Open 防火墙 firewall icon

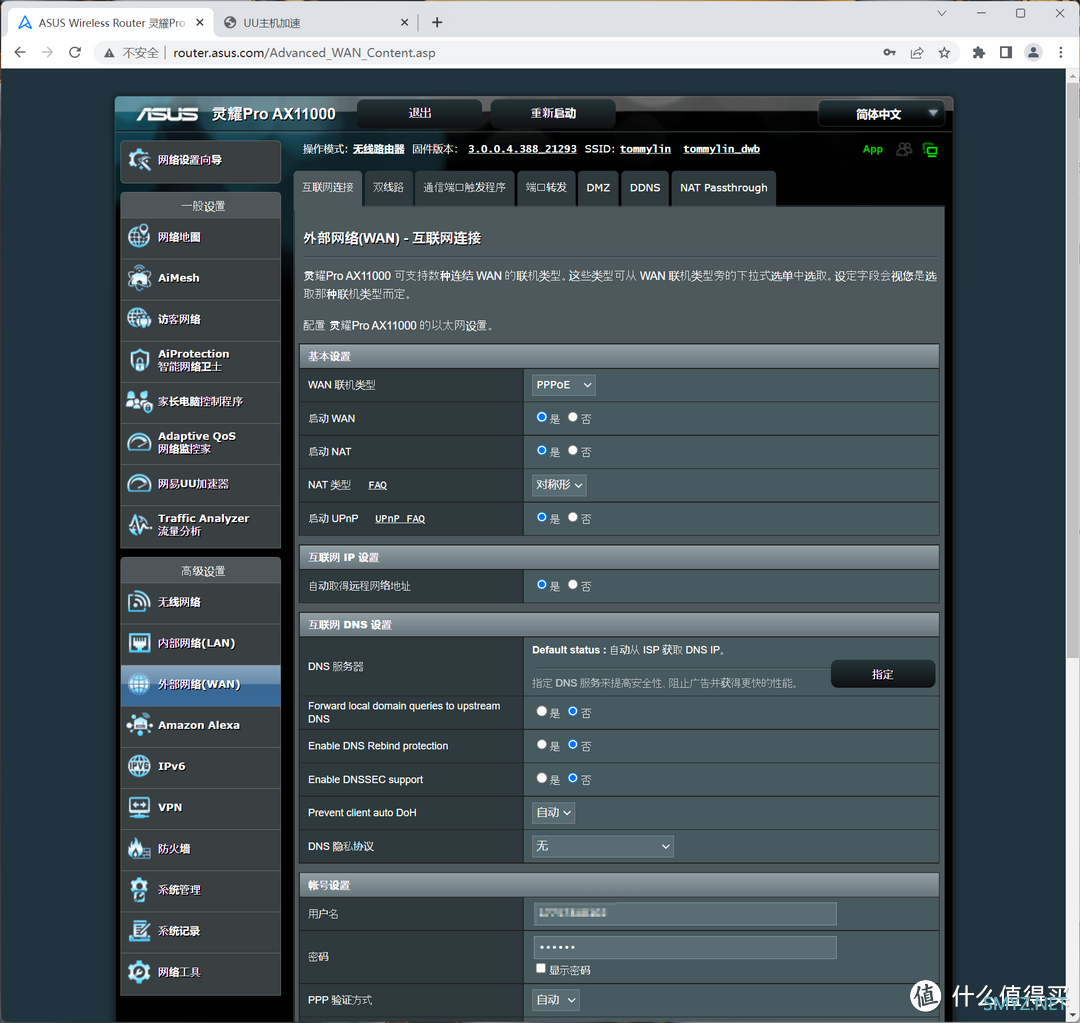pyautogui.click(x=139, y=849)
